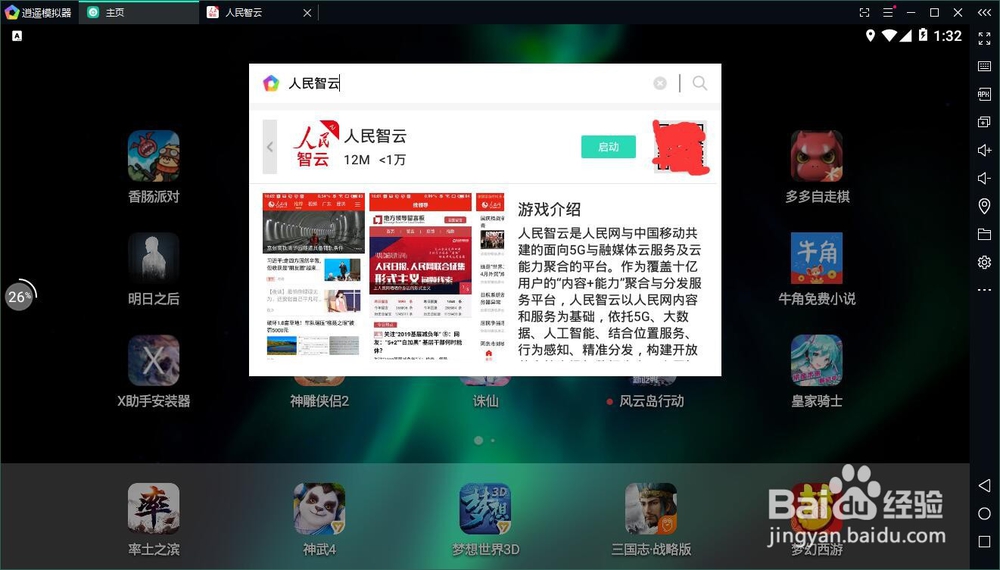The width and height of the screenshot is (1000, 570).
Task: Click the 诛仙 app label
Action: coord(485,401)
